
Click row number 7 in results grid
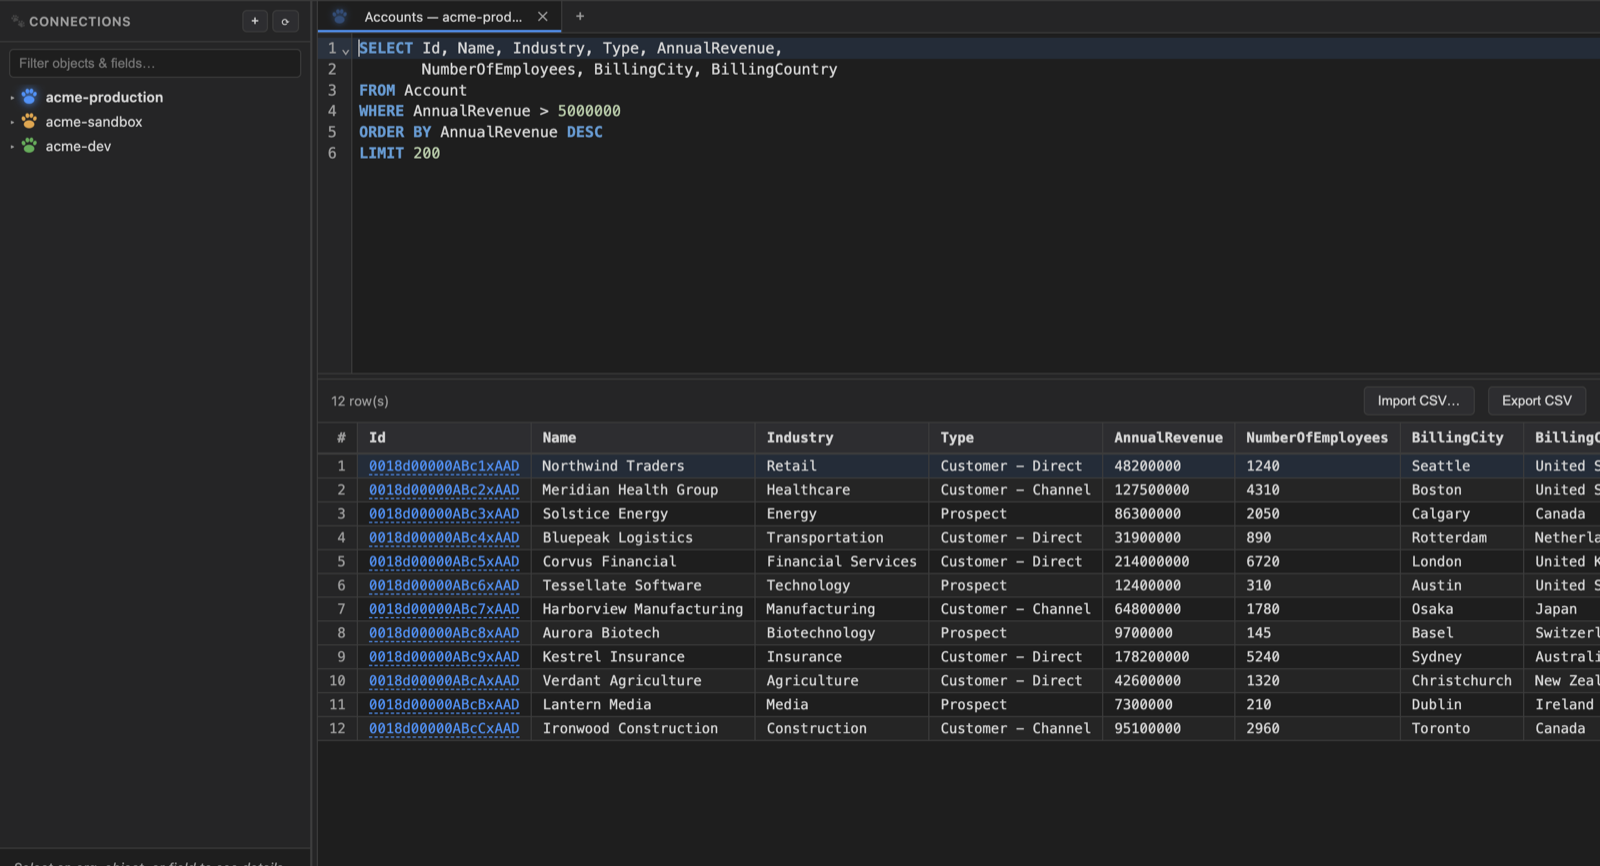point(341,609)
